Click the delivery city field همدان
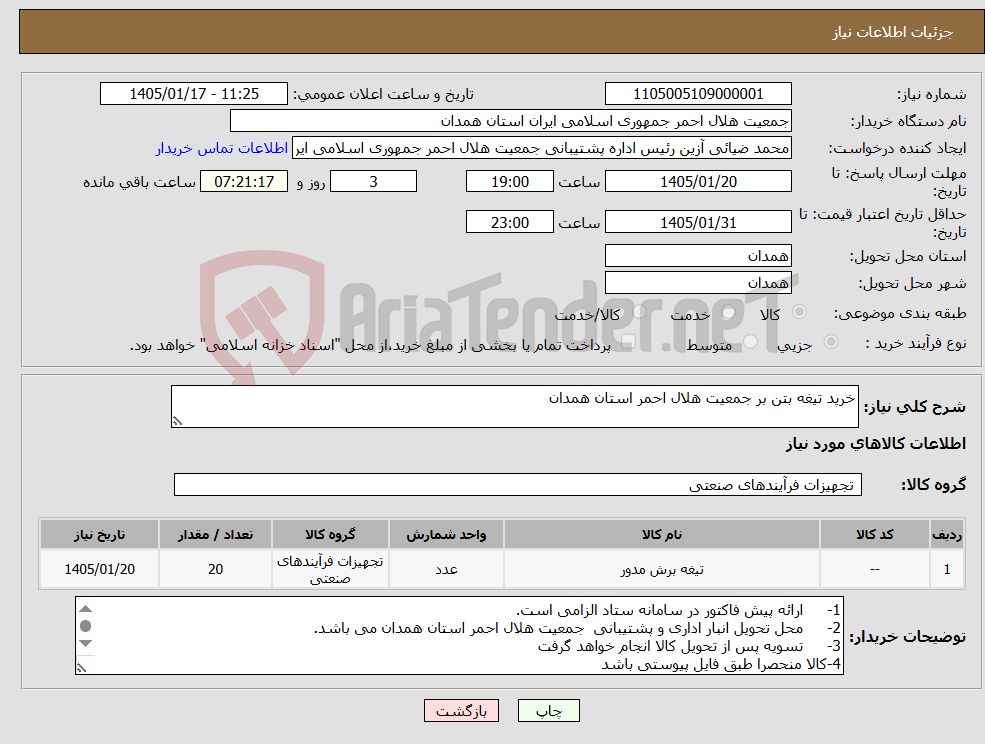The height and width of the screenshot is (744, 985). tap(698, 283)
